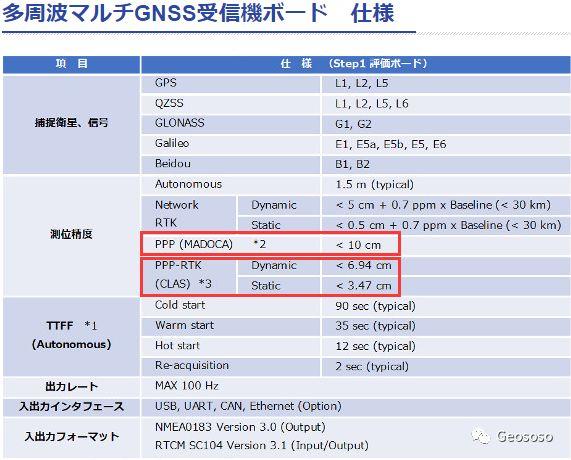Click the TTFF *1 (Autonomous) row label

tap(71, 336)
